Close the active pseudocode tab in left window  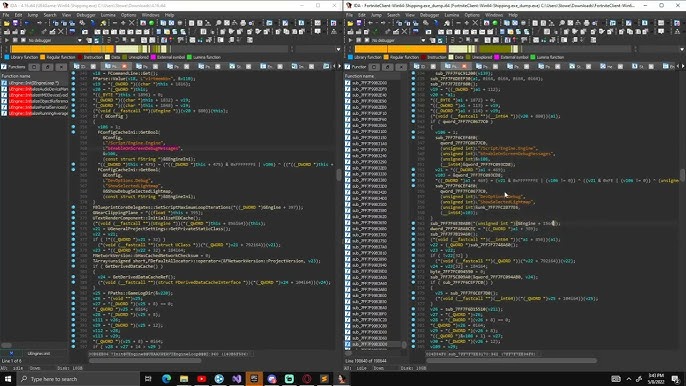(124, 67)
